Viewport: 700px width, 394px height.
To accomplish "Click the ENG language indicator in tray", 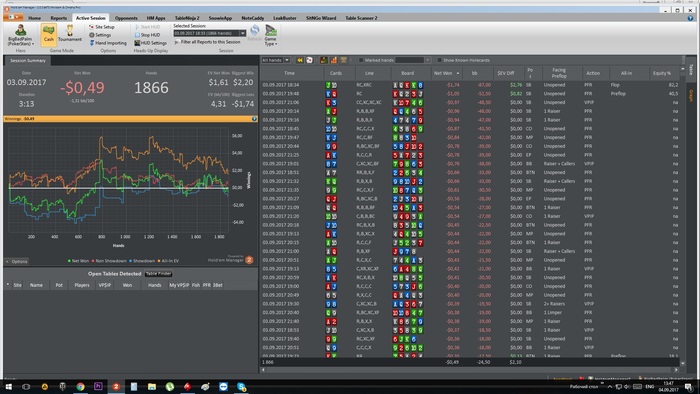I will point(650,386).
